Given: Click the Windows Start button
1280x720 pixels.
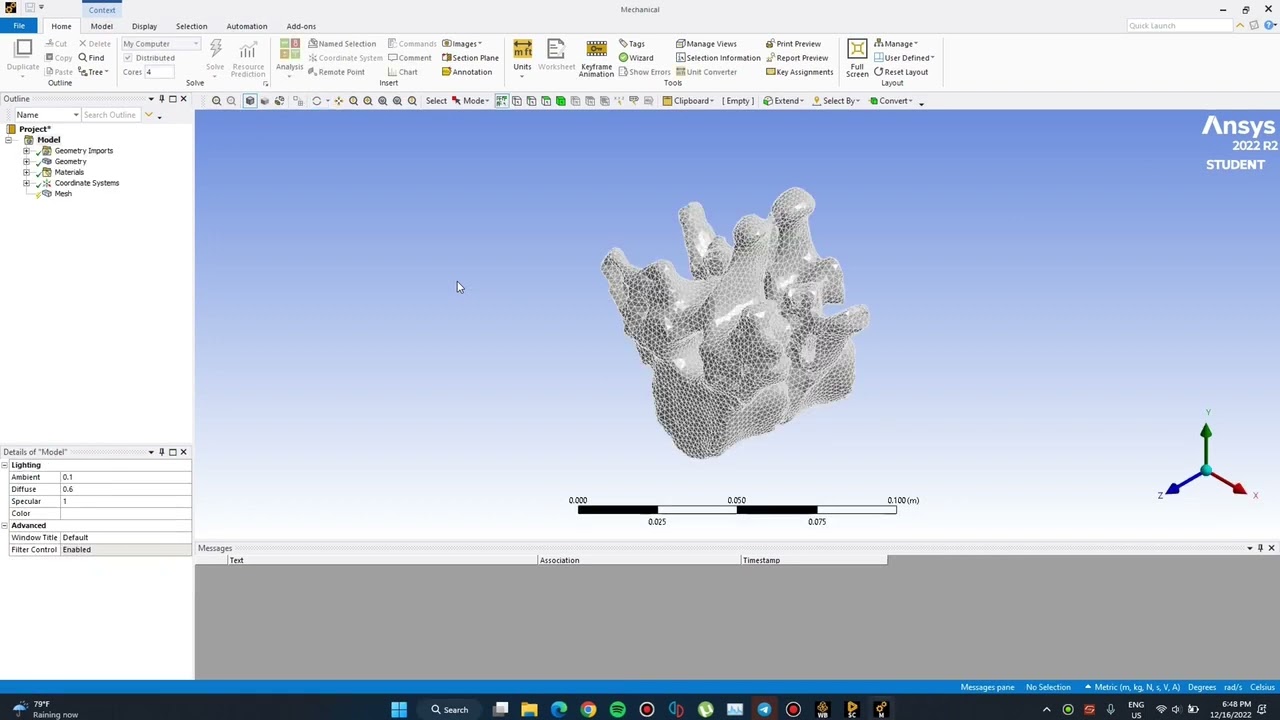Looking at the screenshot, I should (x=399, y=710).
